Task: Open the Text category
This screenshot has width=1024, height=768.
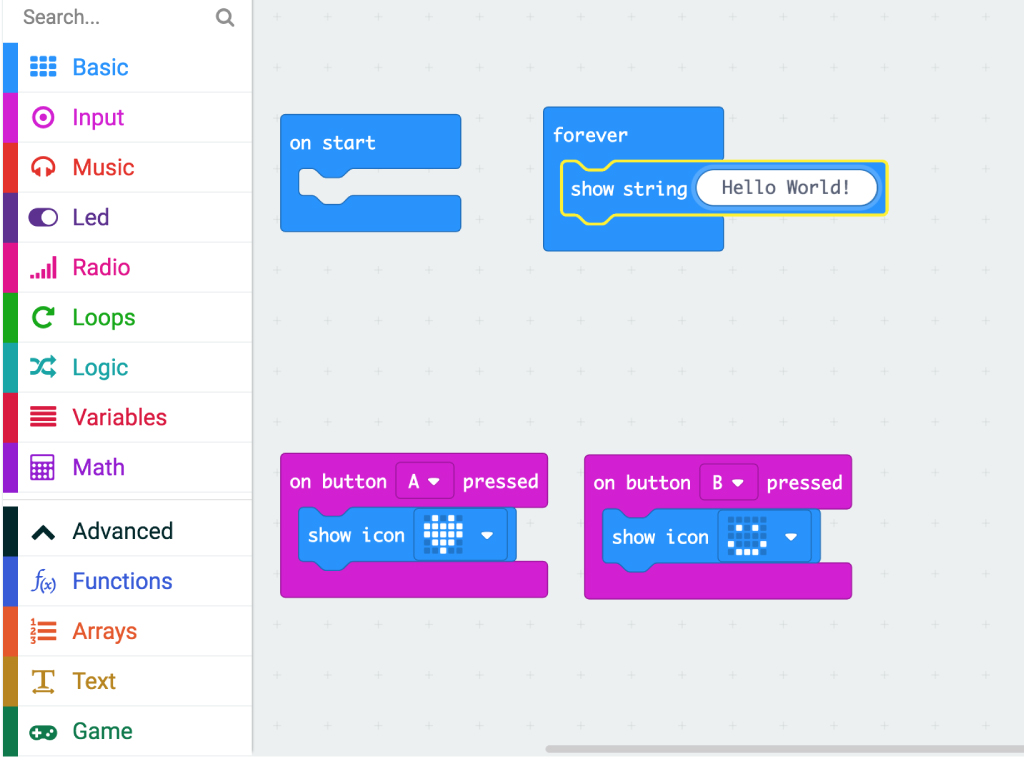Action: tap(127, 681)
